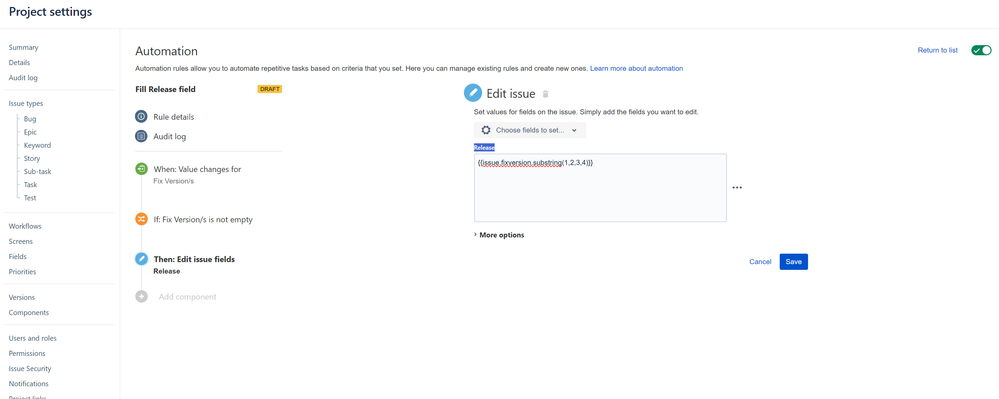Open Learn more about automation link
Viewport: 999px width, 399px height.
[636, 68]
